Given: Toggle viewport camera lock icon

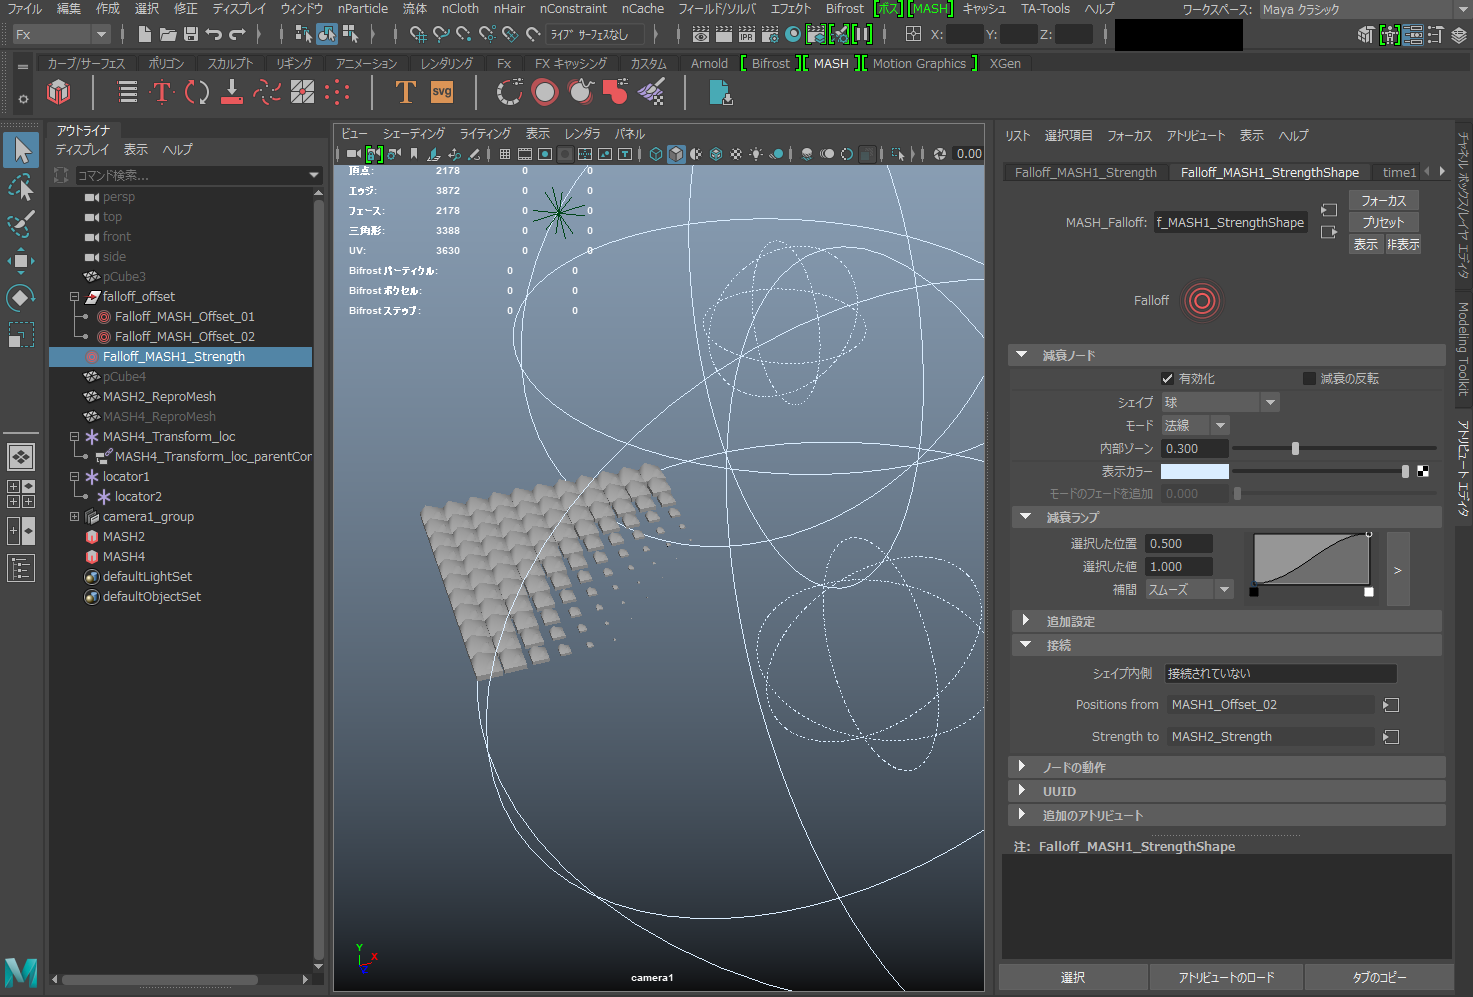Looking at the screenshot, I should point(374,154).
